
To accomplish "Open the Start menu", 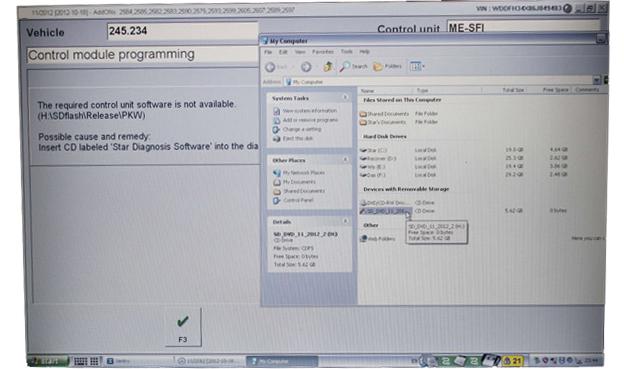I will tap(49, 361).
